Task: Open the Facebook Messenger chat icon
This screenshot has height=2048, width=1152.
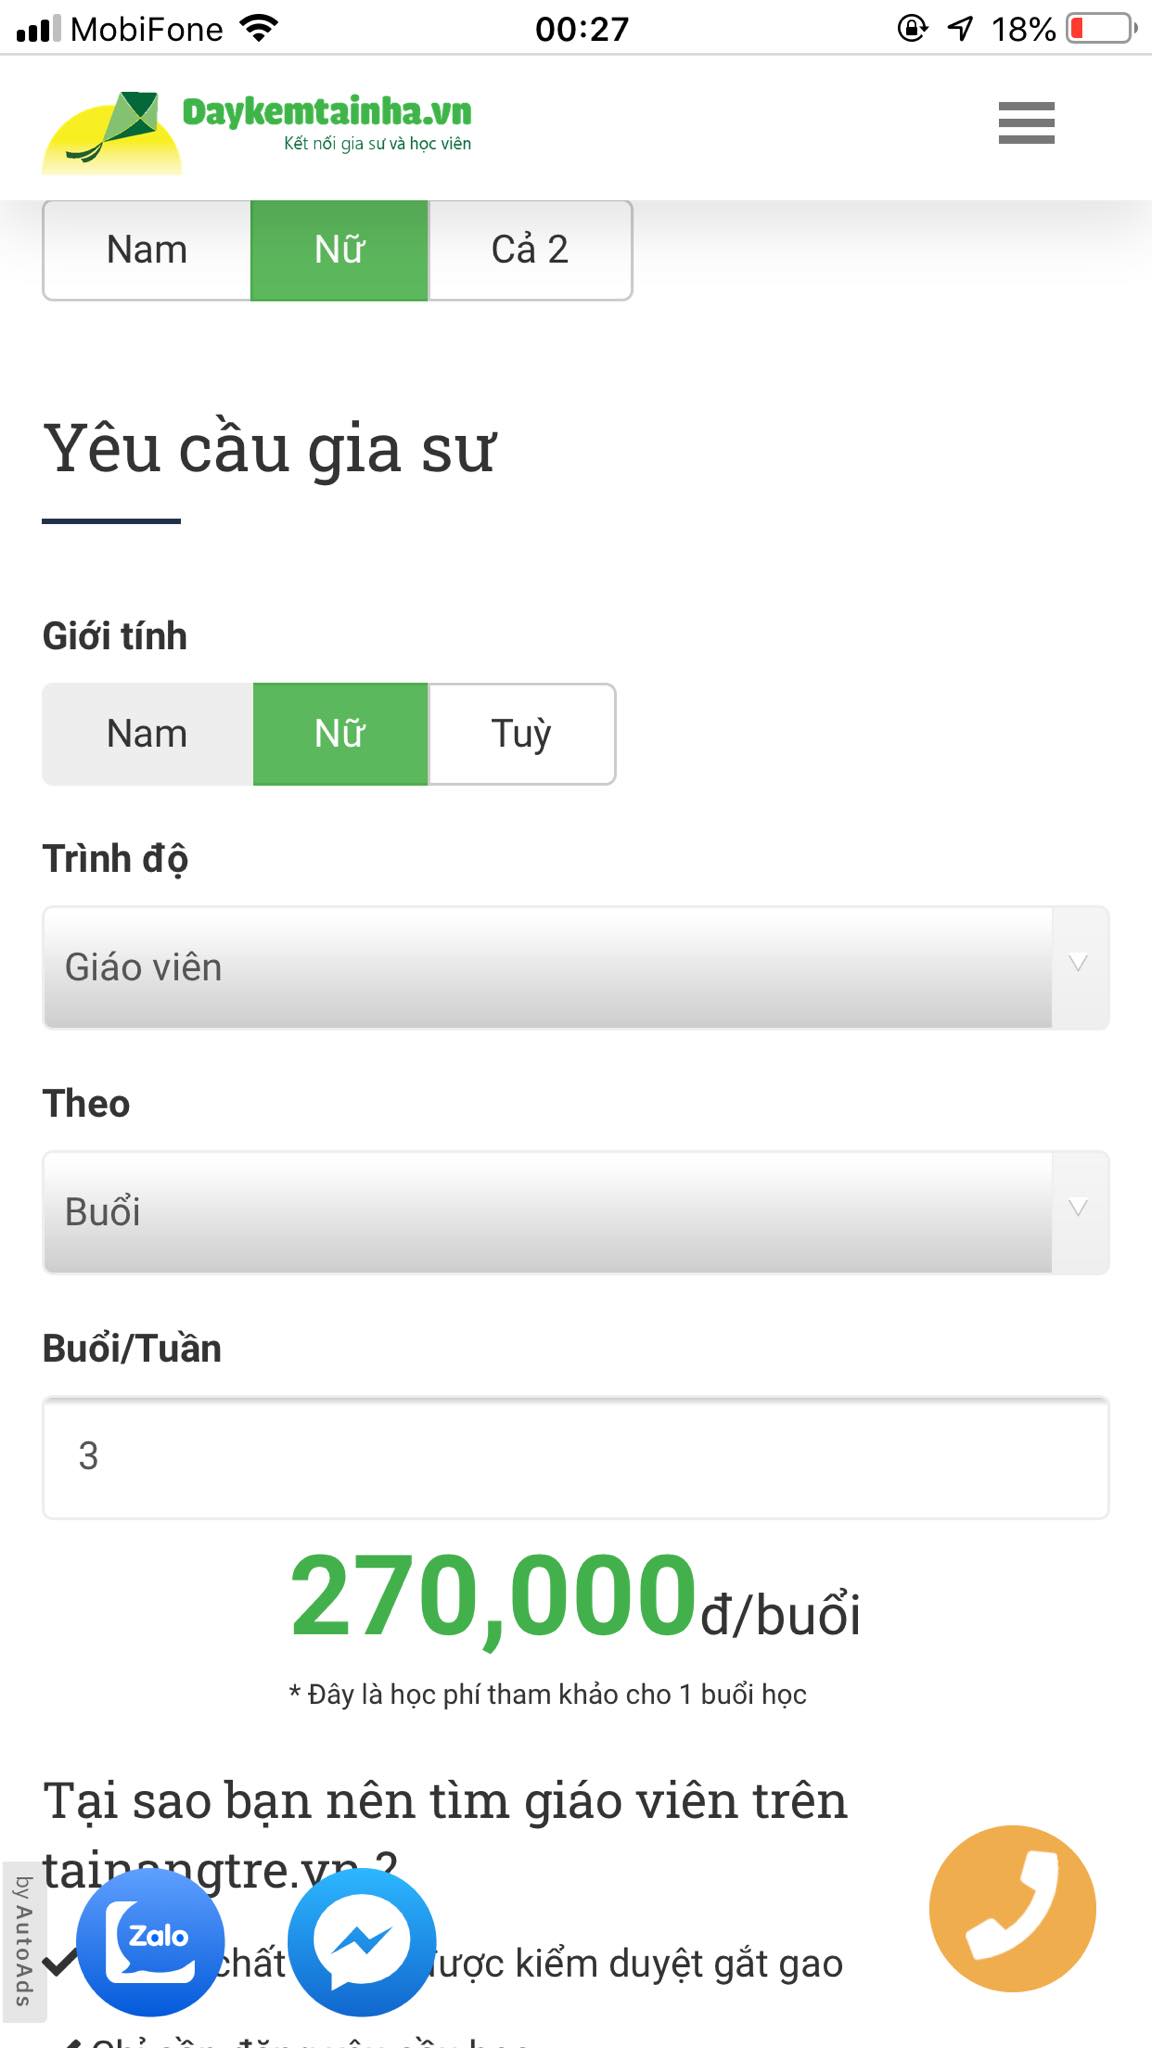Action: [360, 1935]
